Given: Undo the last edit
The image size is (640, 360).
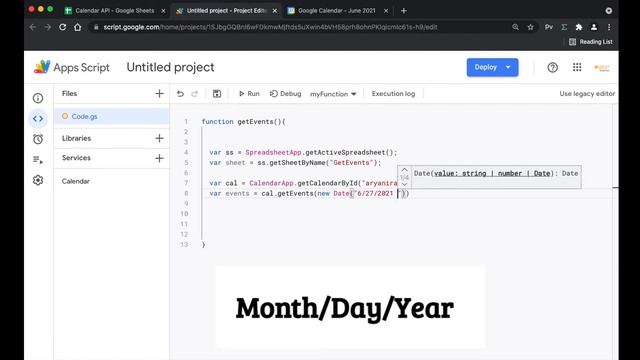Looking at the screenshot, I should 180,94.
